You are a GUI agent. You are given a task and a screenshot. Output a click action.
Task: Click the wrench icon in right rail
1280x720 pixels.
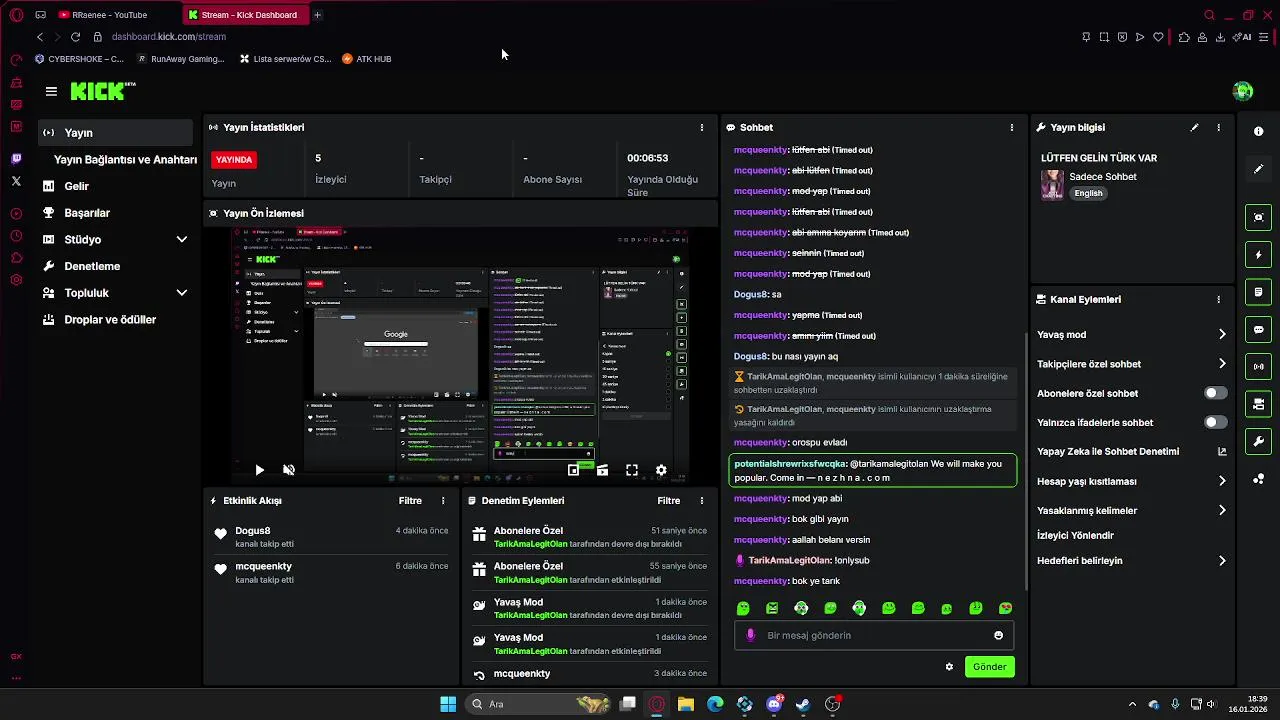[1258, 441]
